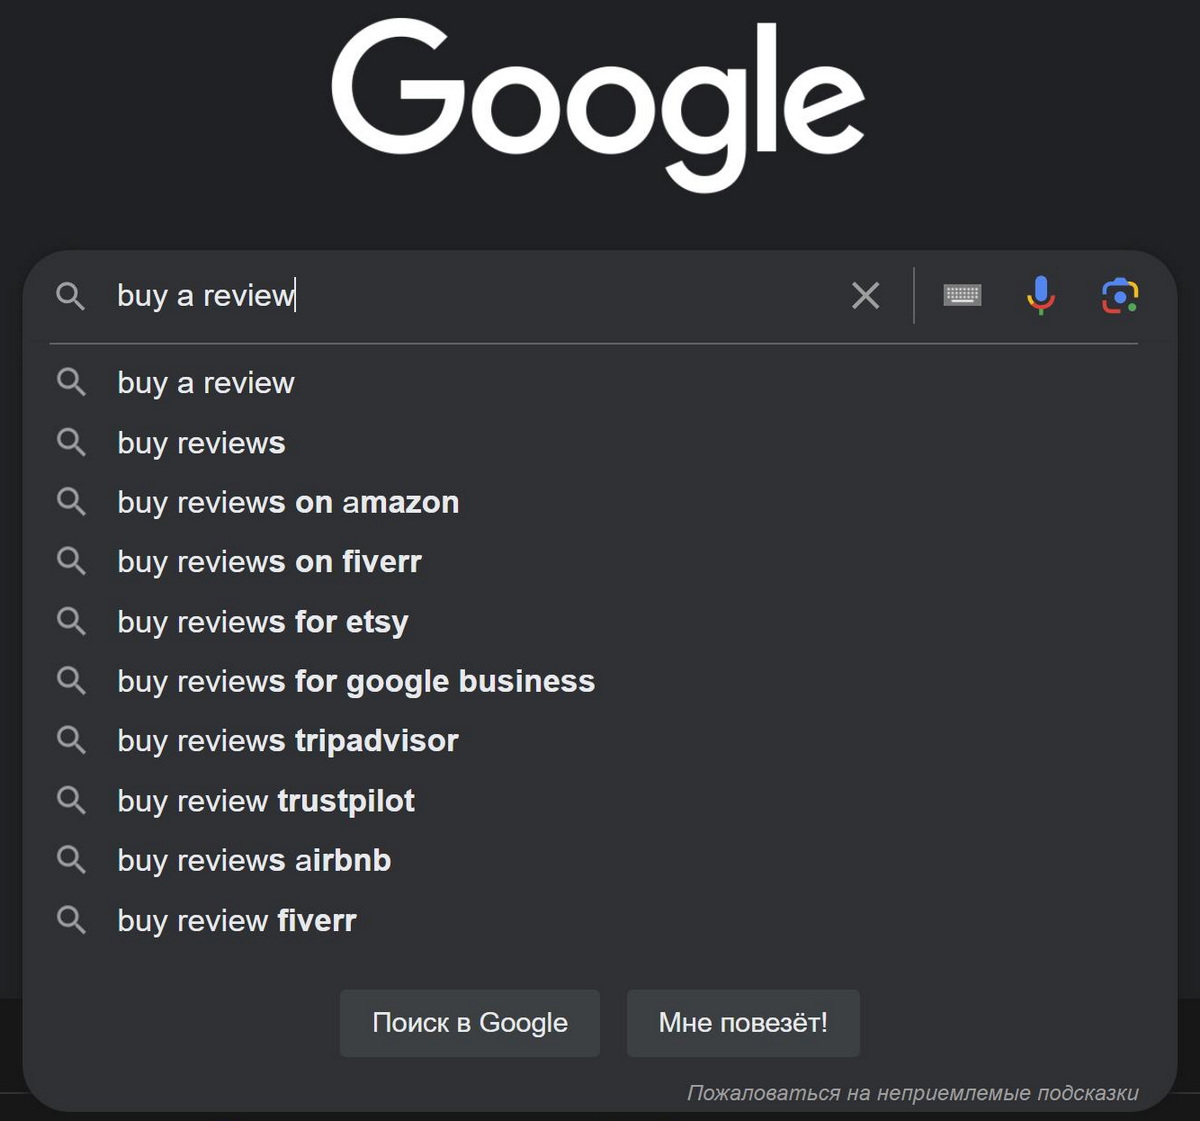1200x1121 pixels.
Task: Select the last suggestion 'buy review fiverr'
Action: 236,920
